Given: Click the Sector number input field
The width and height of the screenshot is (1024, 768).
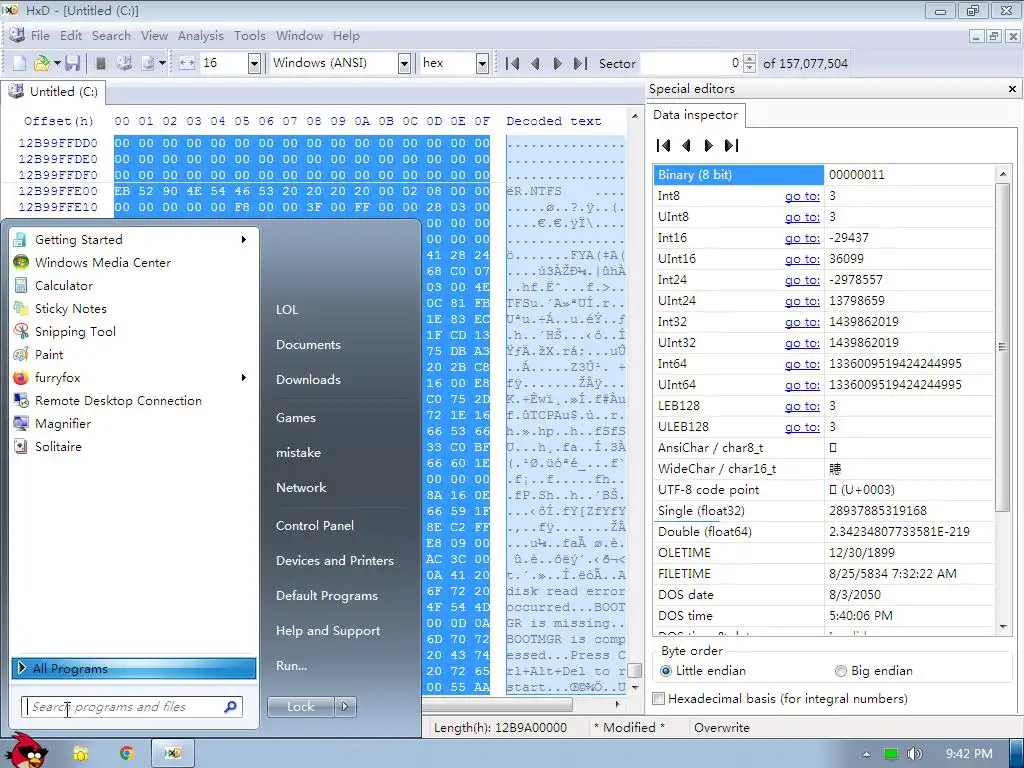Looking at the screenshot, I should pyautogui.click(x=691, y=63).
